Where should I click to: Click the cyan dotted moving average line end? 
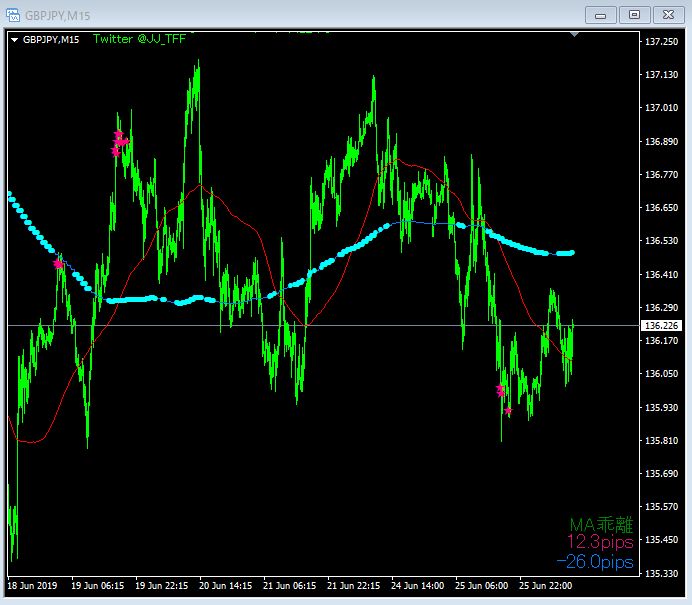pyautogui.click(x=572, y=253)
